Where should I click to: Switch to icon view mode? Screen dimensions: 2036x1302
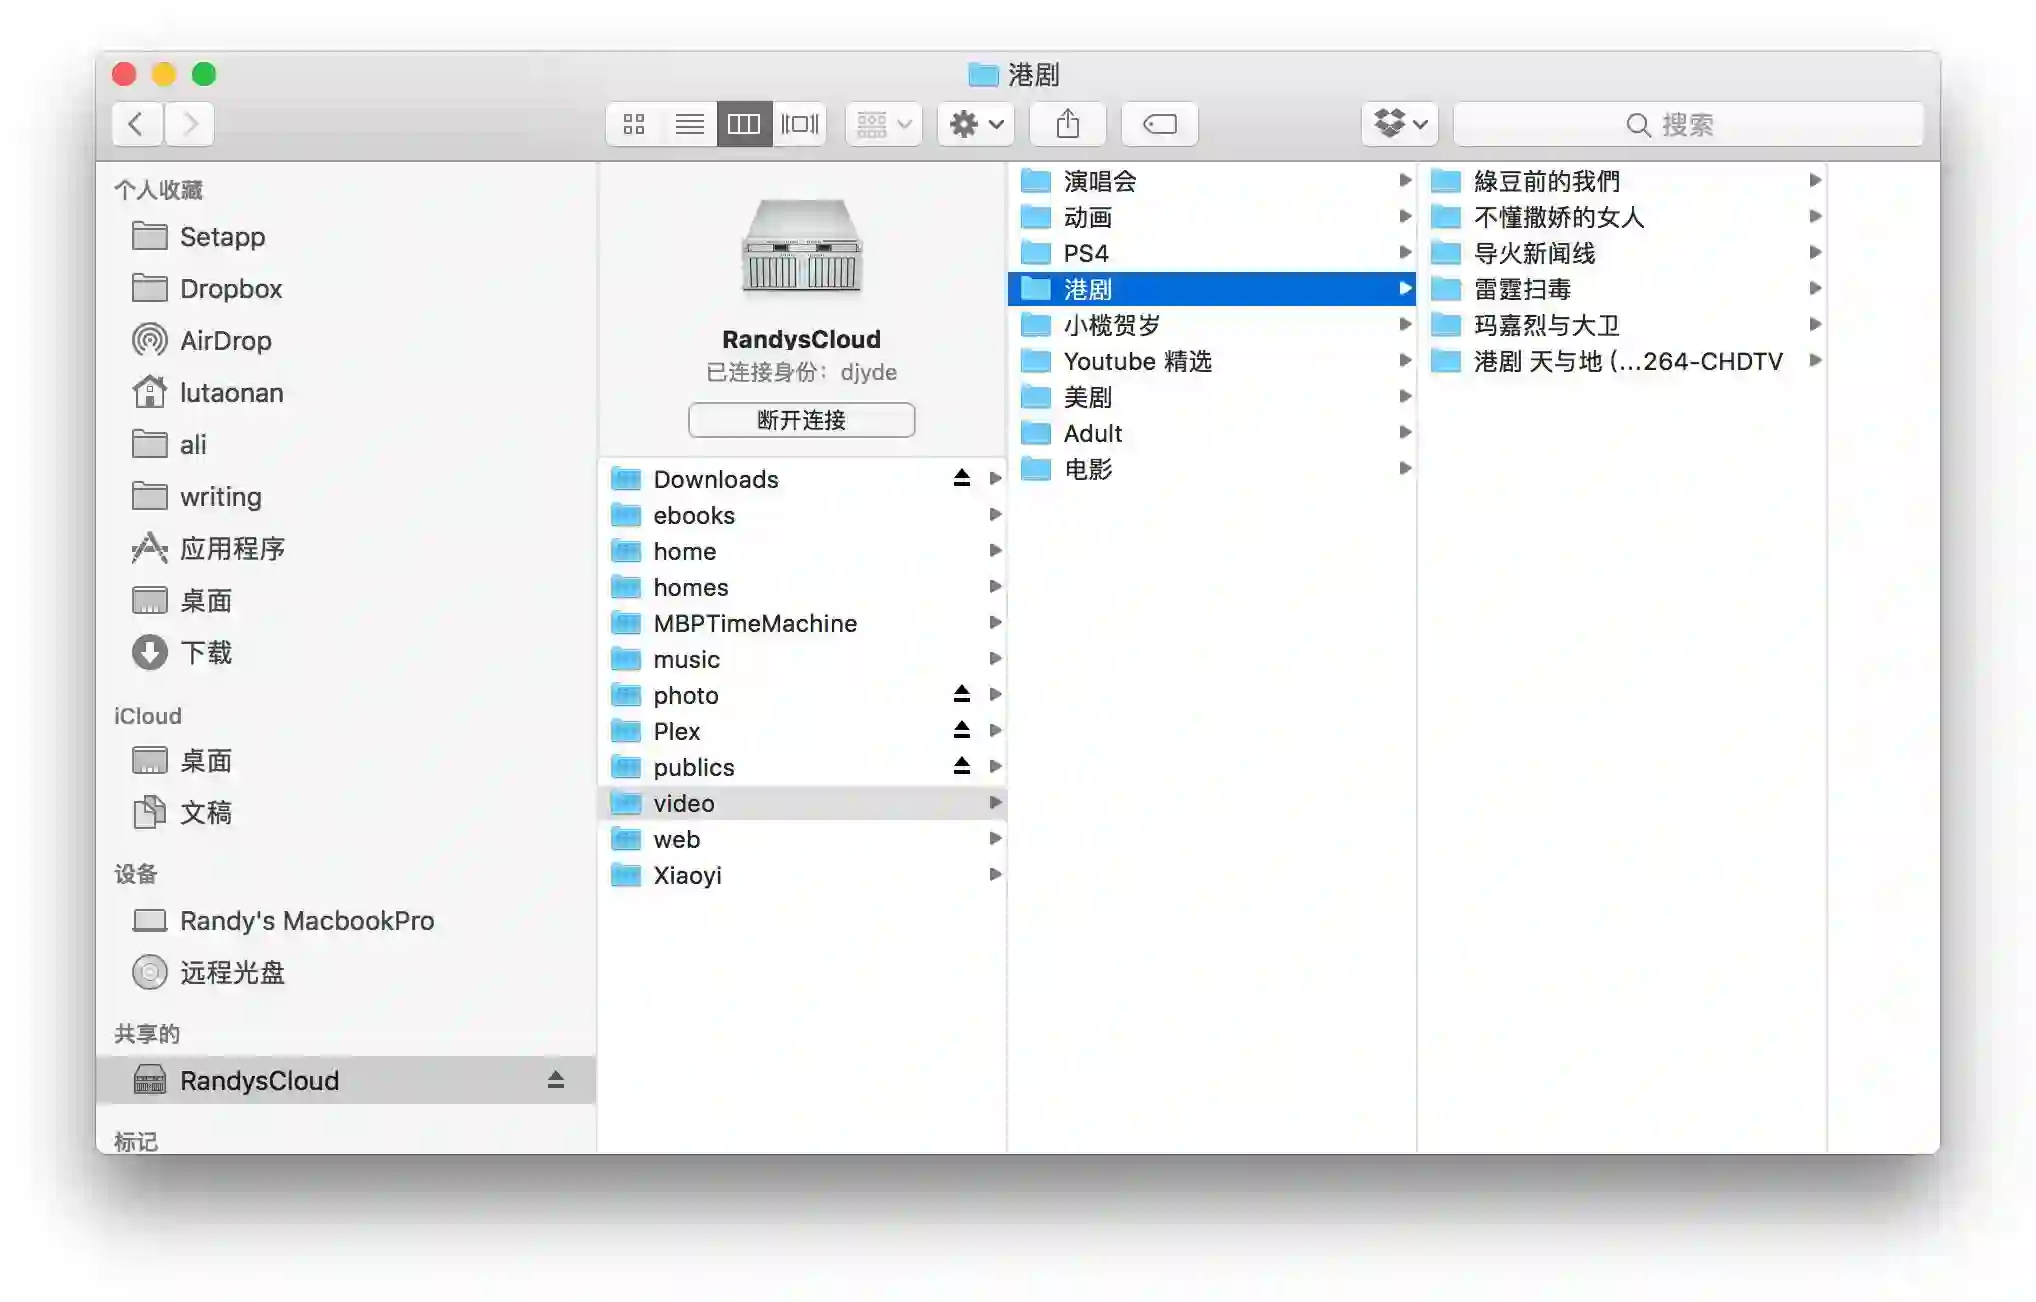(x=633, y=124)
